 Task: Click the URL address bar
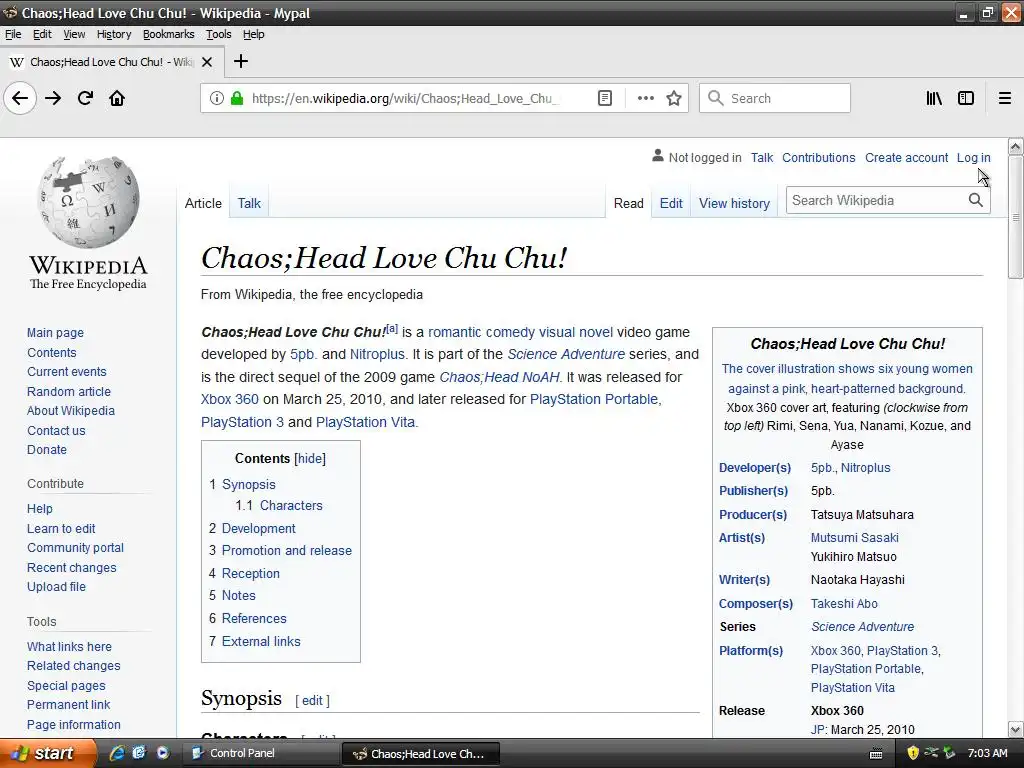tap(405, 99)
